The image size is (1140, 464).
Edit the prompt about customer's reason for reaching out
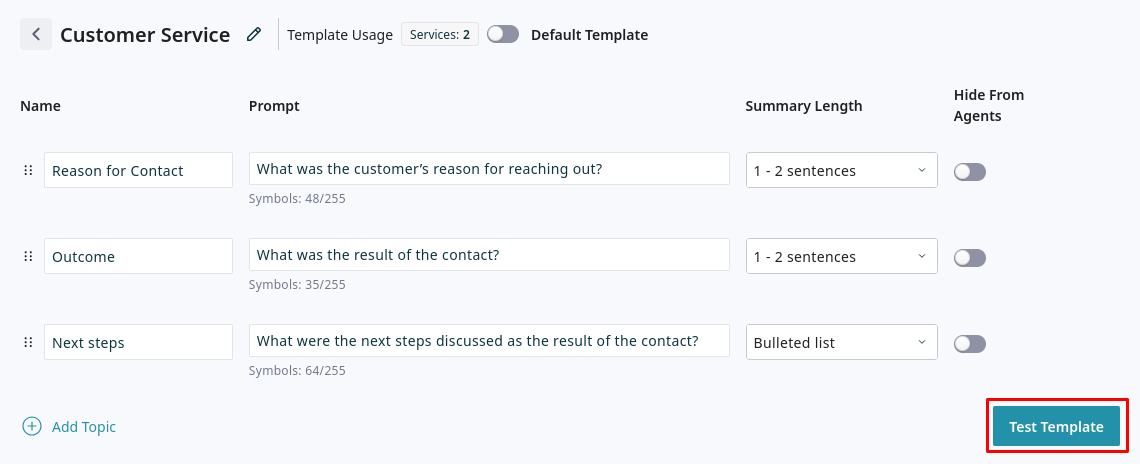489,169
